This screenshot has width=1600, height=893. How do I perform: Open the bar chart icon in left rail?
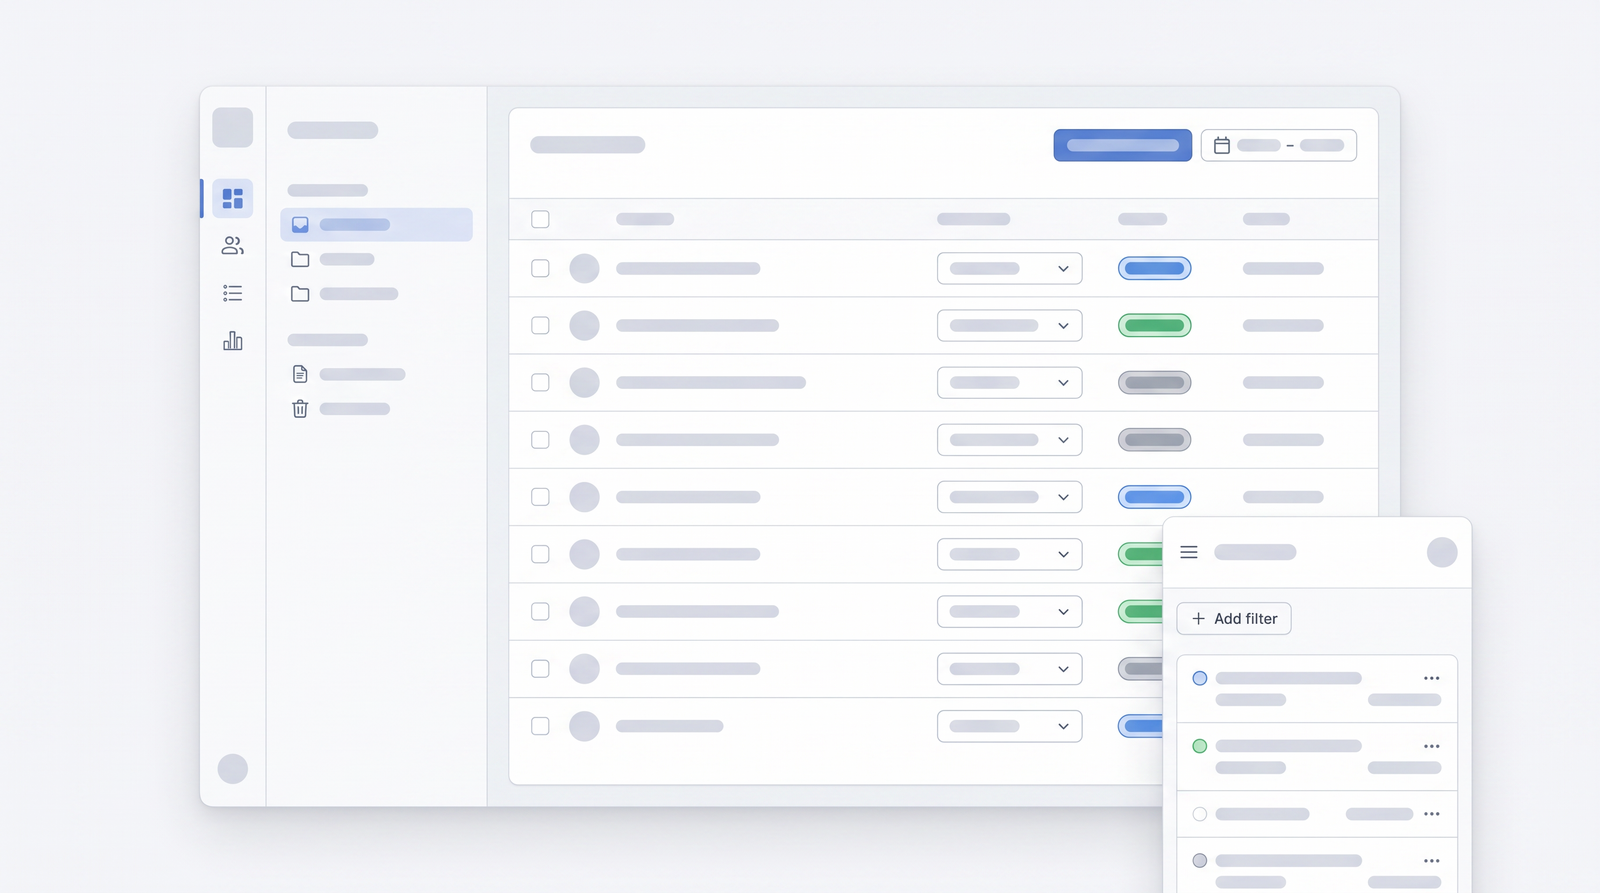pos(232,341)
